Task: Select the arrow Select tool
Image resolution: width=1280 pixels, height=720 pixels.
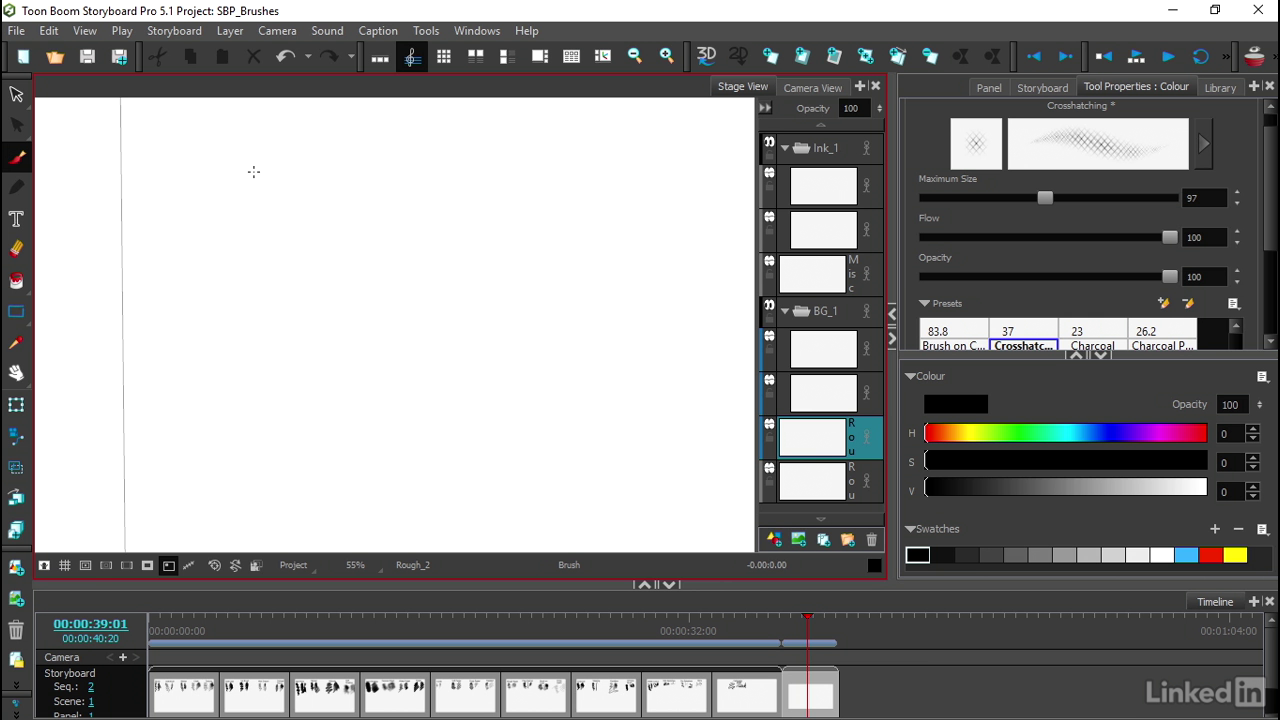Action: pos(16,94)
